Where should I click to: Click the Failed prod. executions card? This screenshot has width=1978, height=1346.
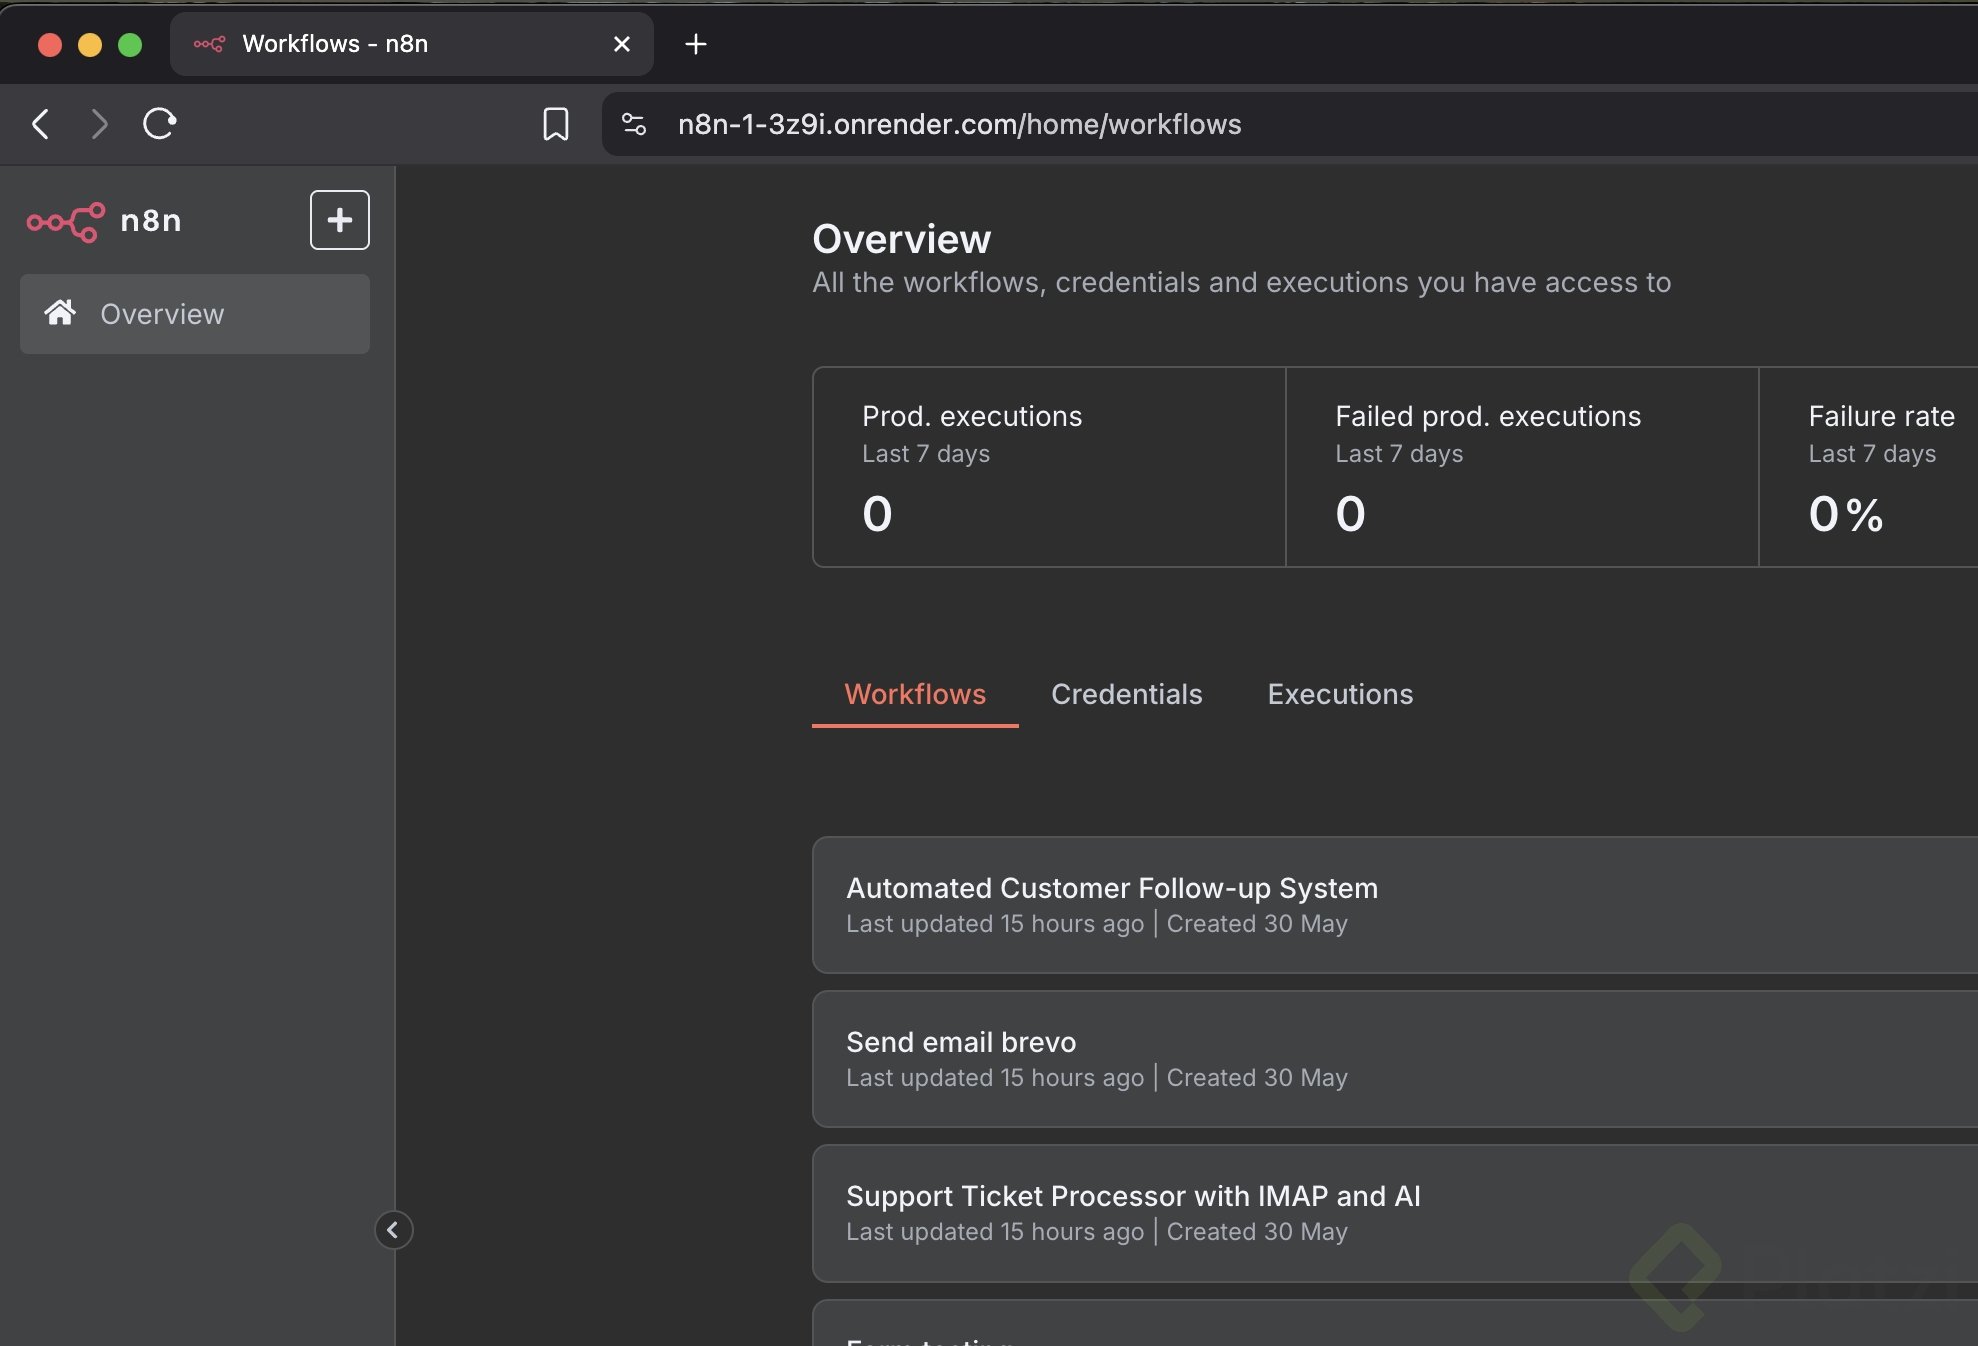click(x=1521, y=467)
